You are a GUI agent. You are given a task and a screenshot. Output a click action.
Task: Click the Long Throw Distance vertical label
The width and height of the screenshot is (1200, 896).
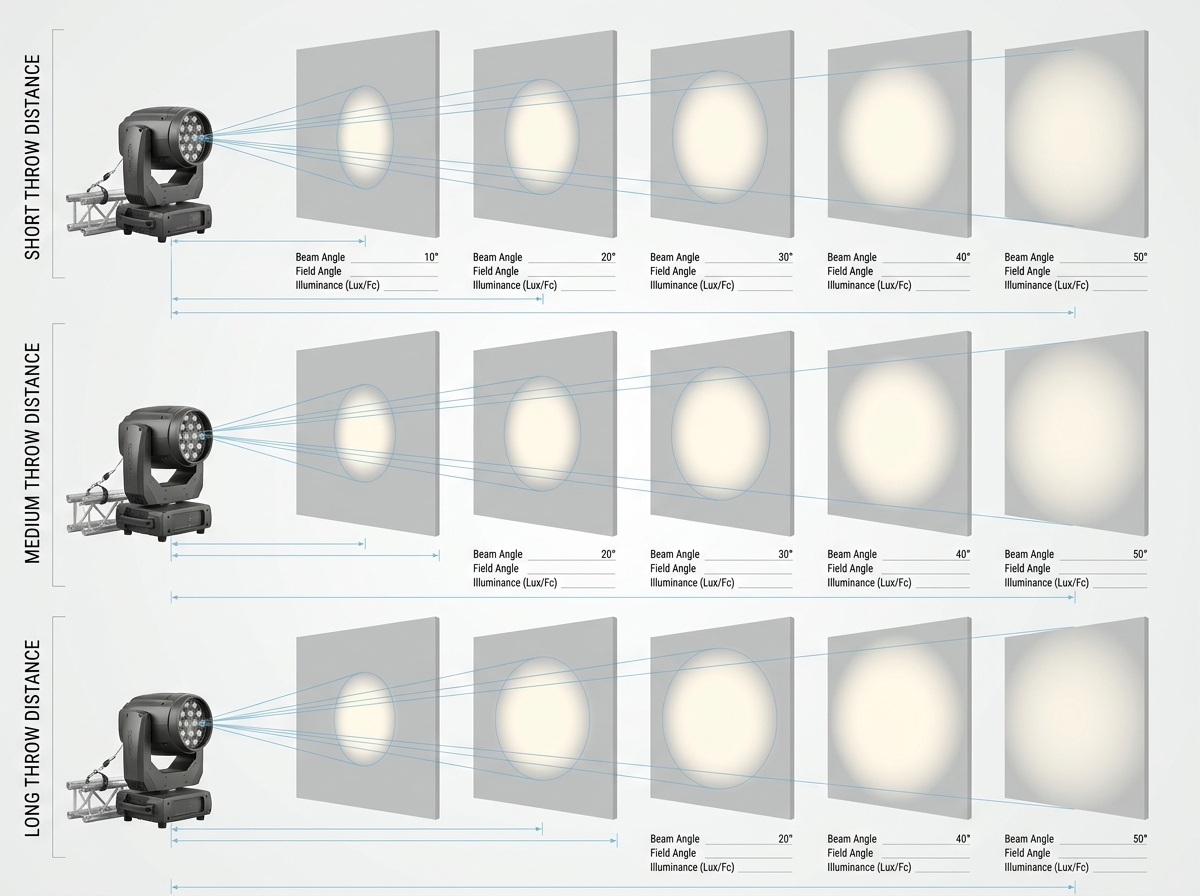(x=32, y=737)
